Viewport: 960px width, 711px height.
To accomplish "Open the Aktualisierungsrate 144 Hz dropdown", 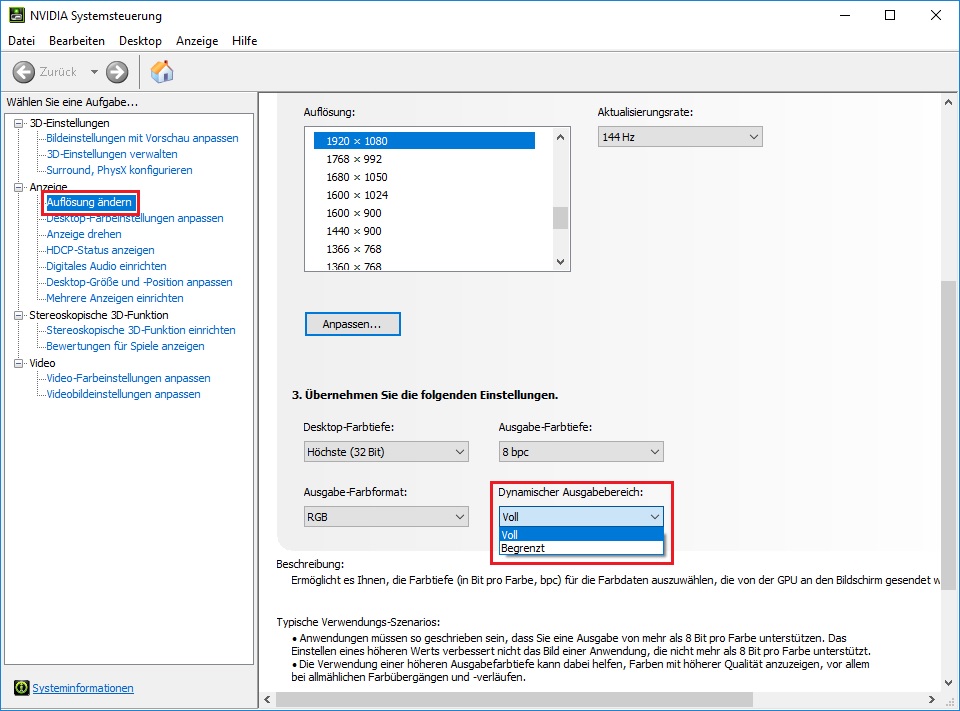I will (680, 137).
